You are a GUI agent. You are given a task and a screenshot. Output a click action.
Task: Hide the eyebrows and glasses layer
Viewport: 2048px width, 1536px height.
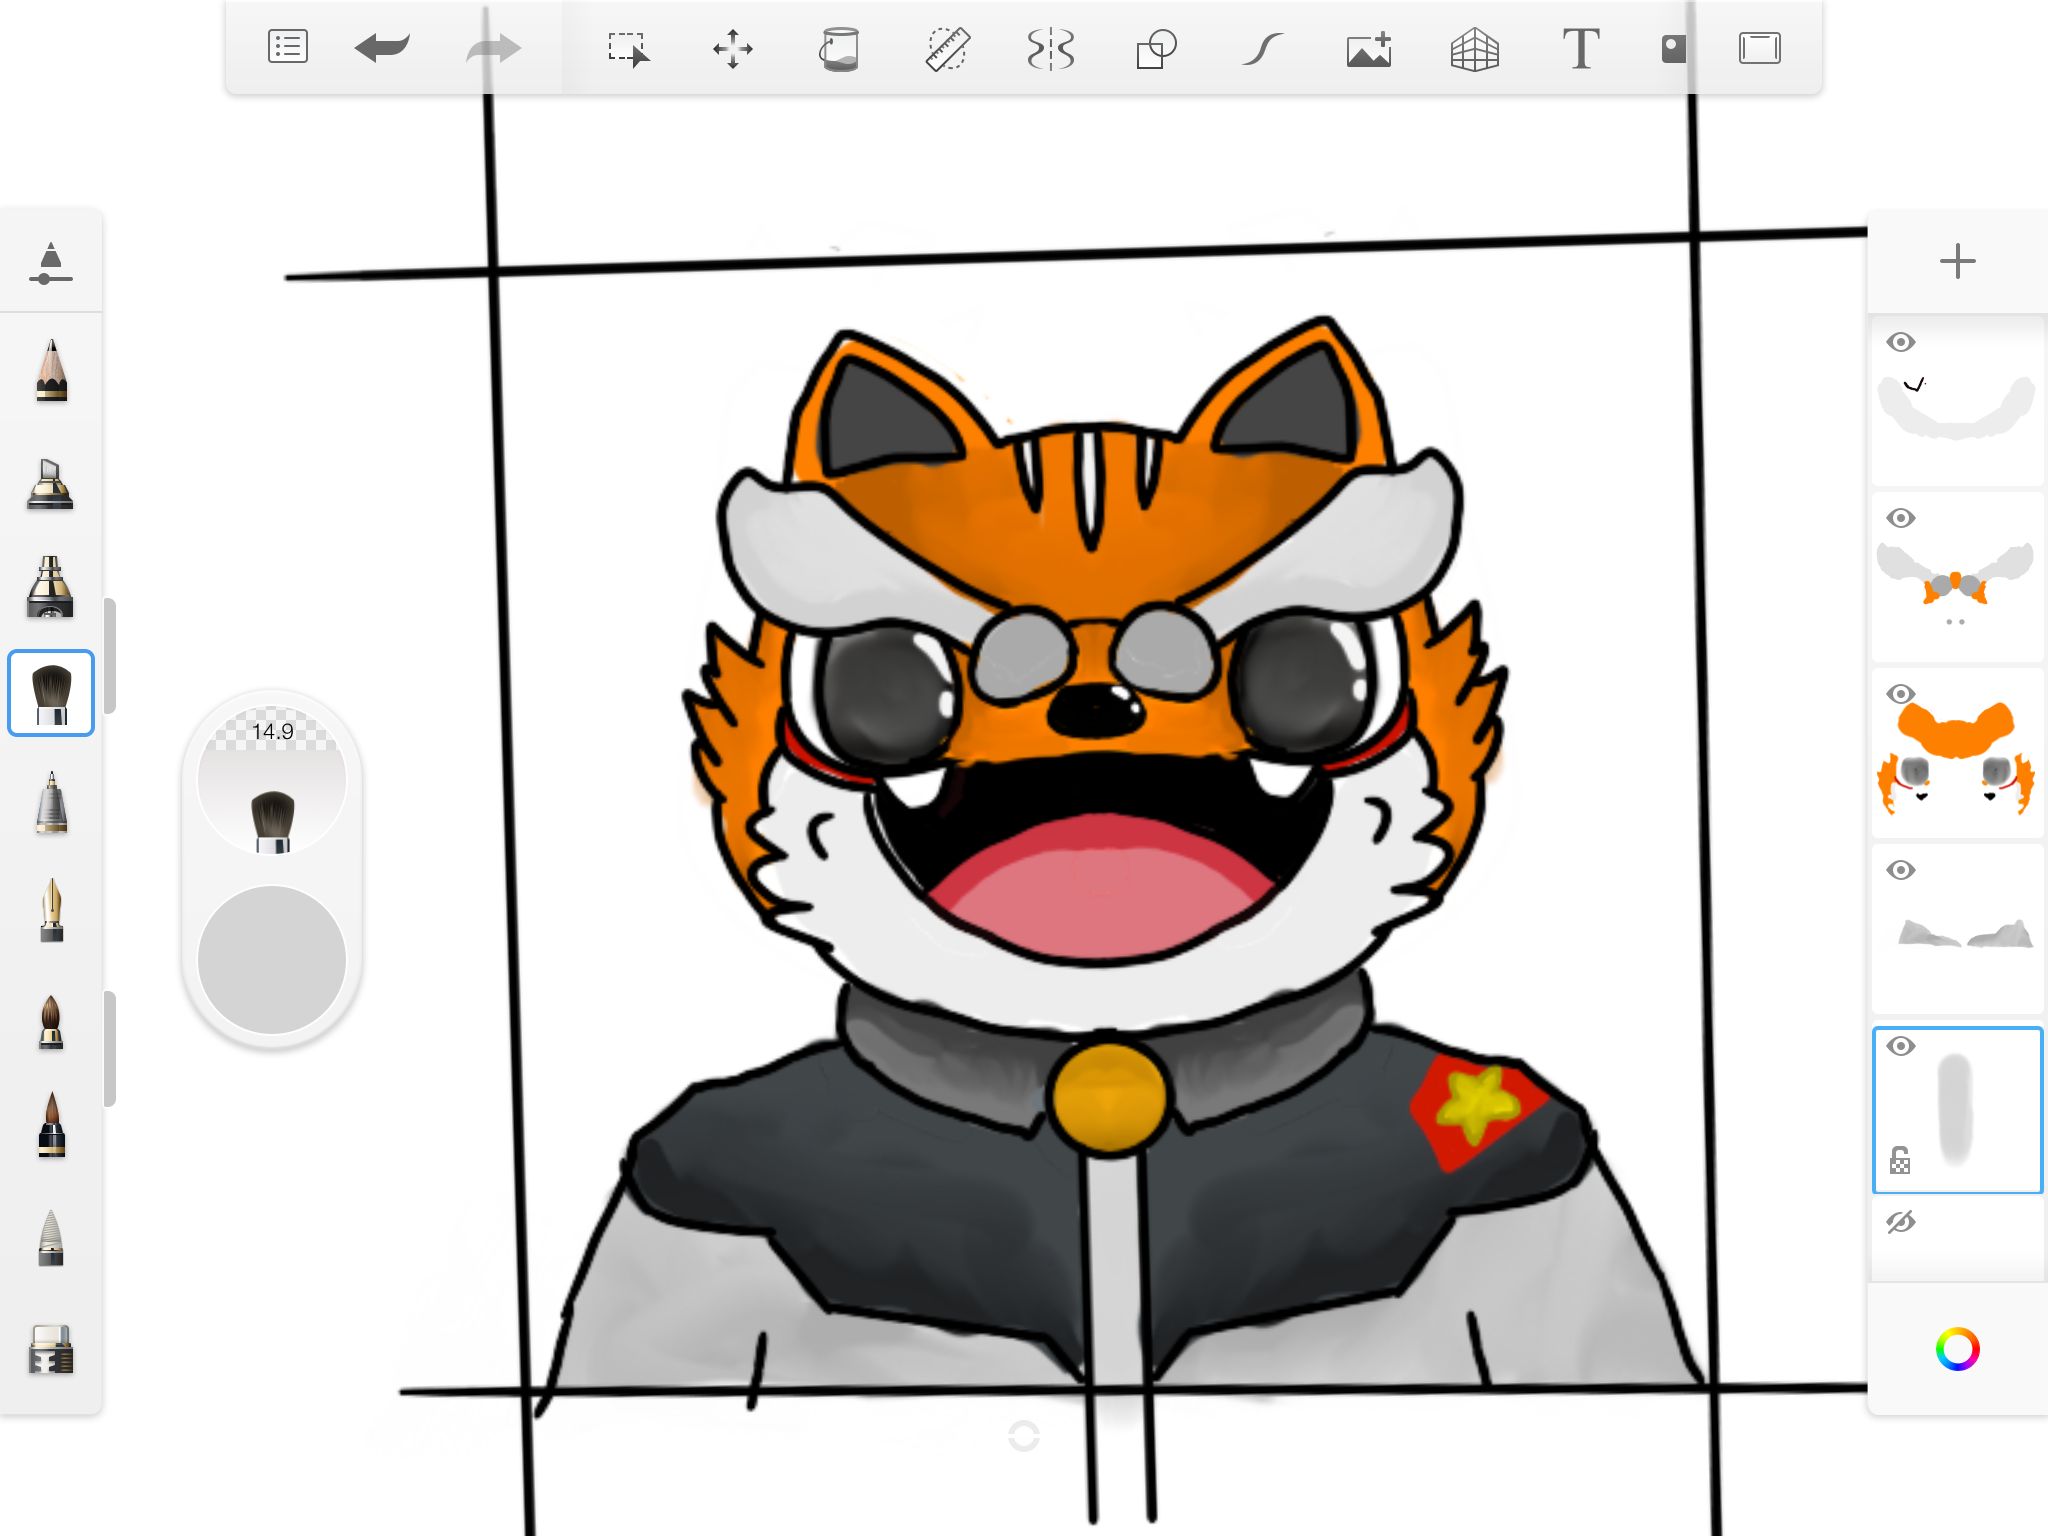click(1901, 518)
